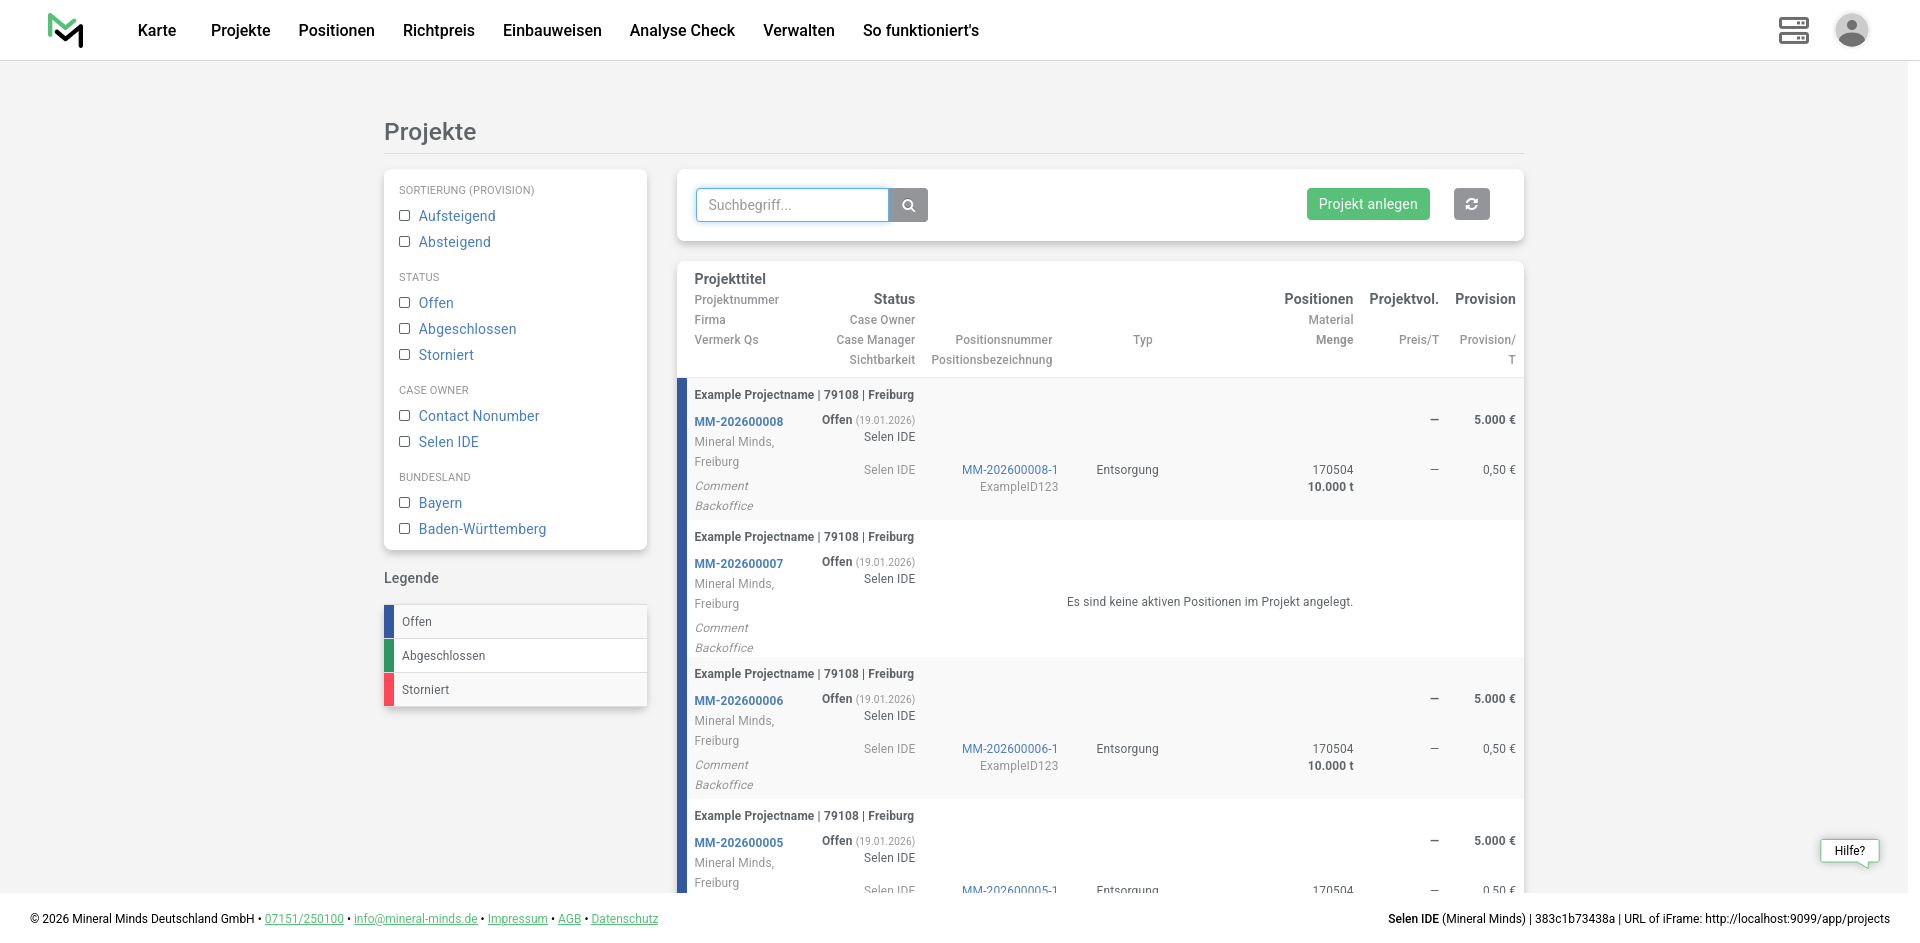Open project MM-202600008 link

tap(738, 422)
